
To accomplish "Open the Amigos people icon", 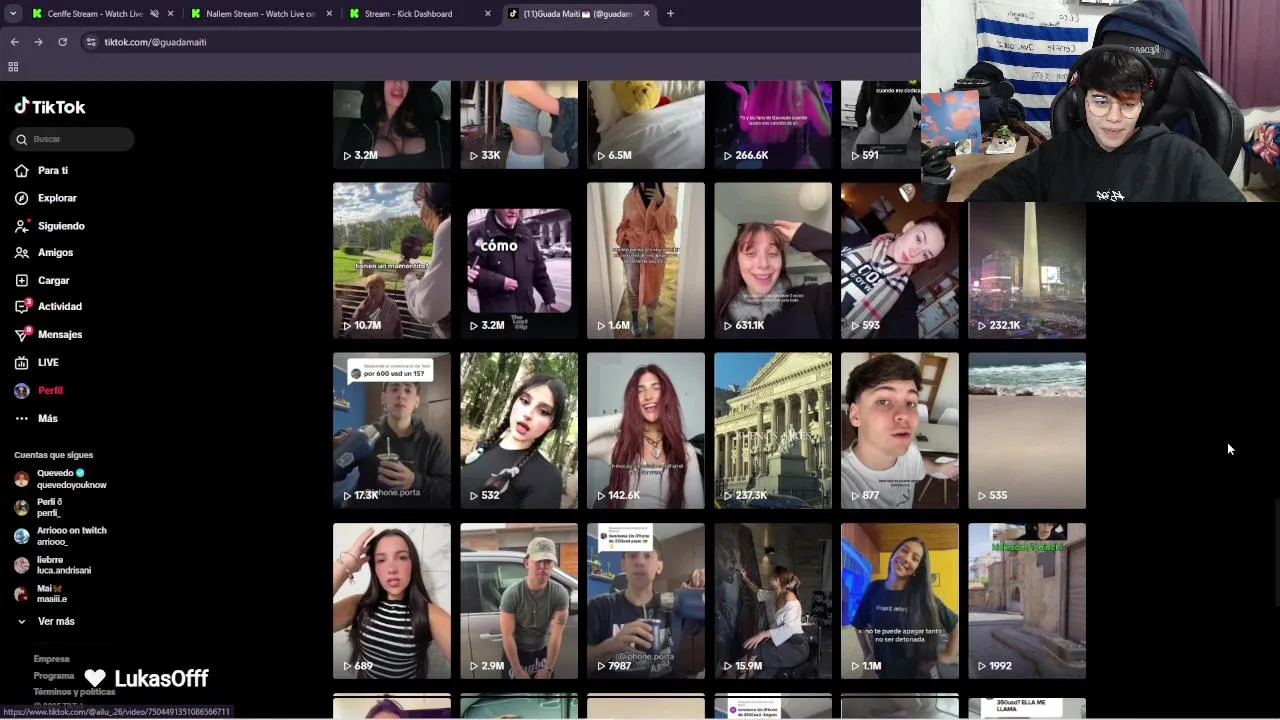I will point(22,253).
